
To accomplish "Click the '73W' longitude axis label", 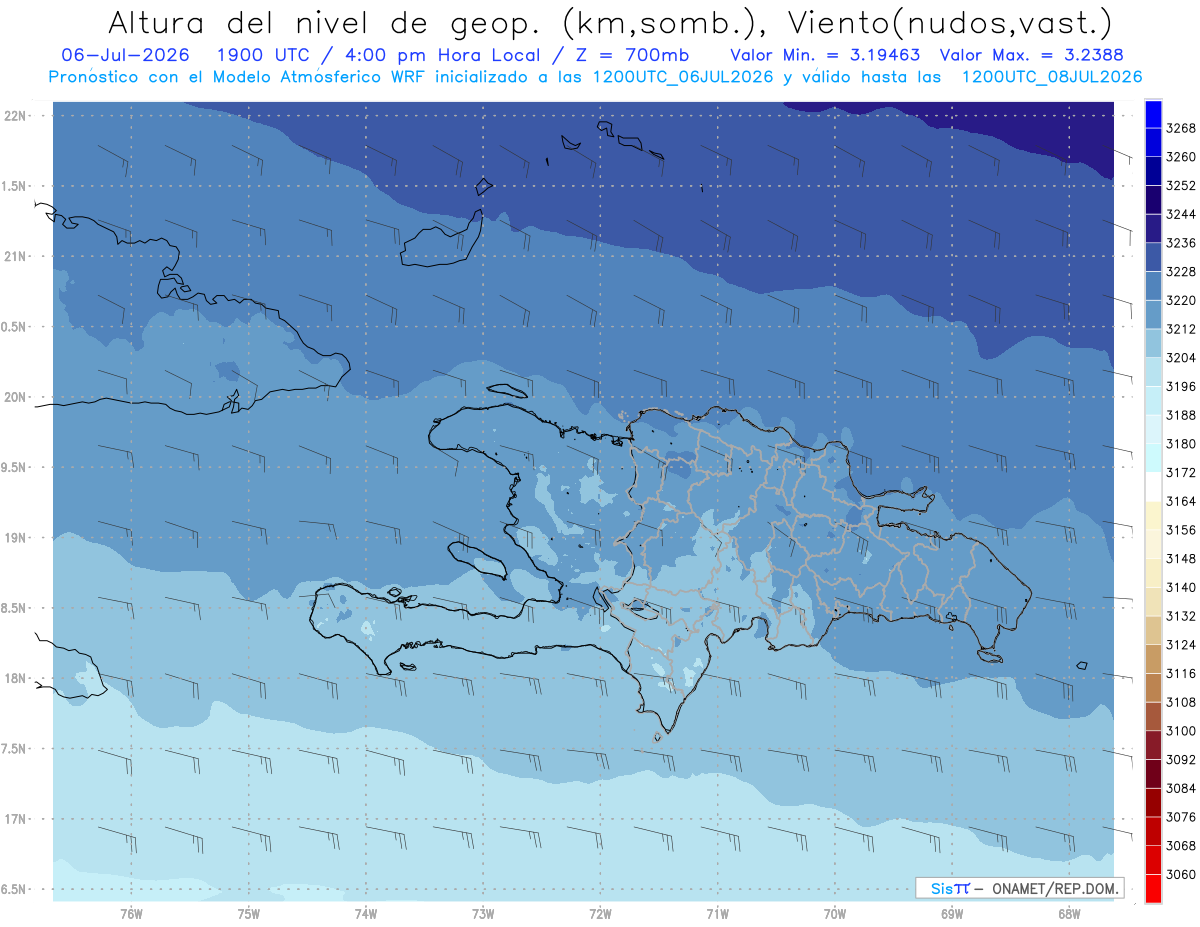I will (483, 913).
